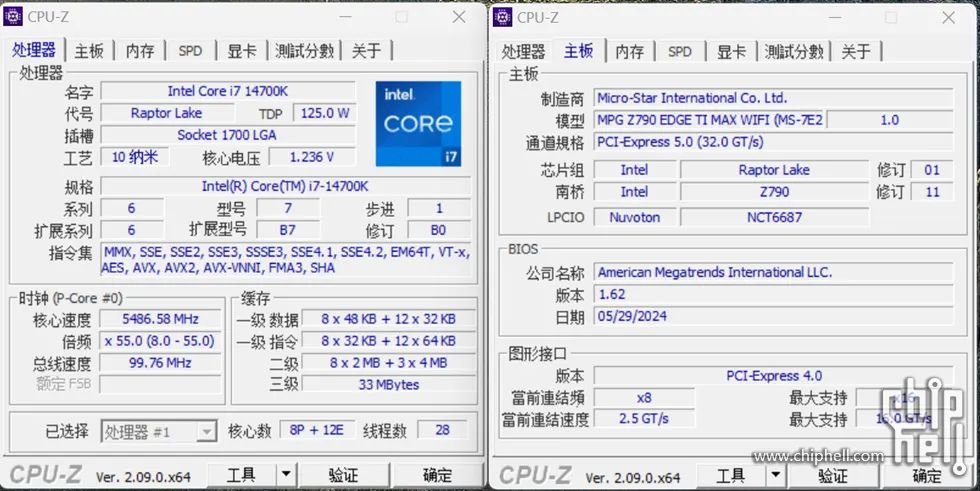Screen dimensions: 980x491
Task: Click the 1.236 V core voltage value
Action: (312, 157)
